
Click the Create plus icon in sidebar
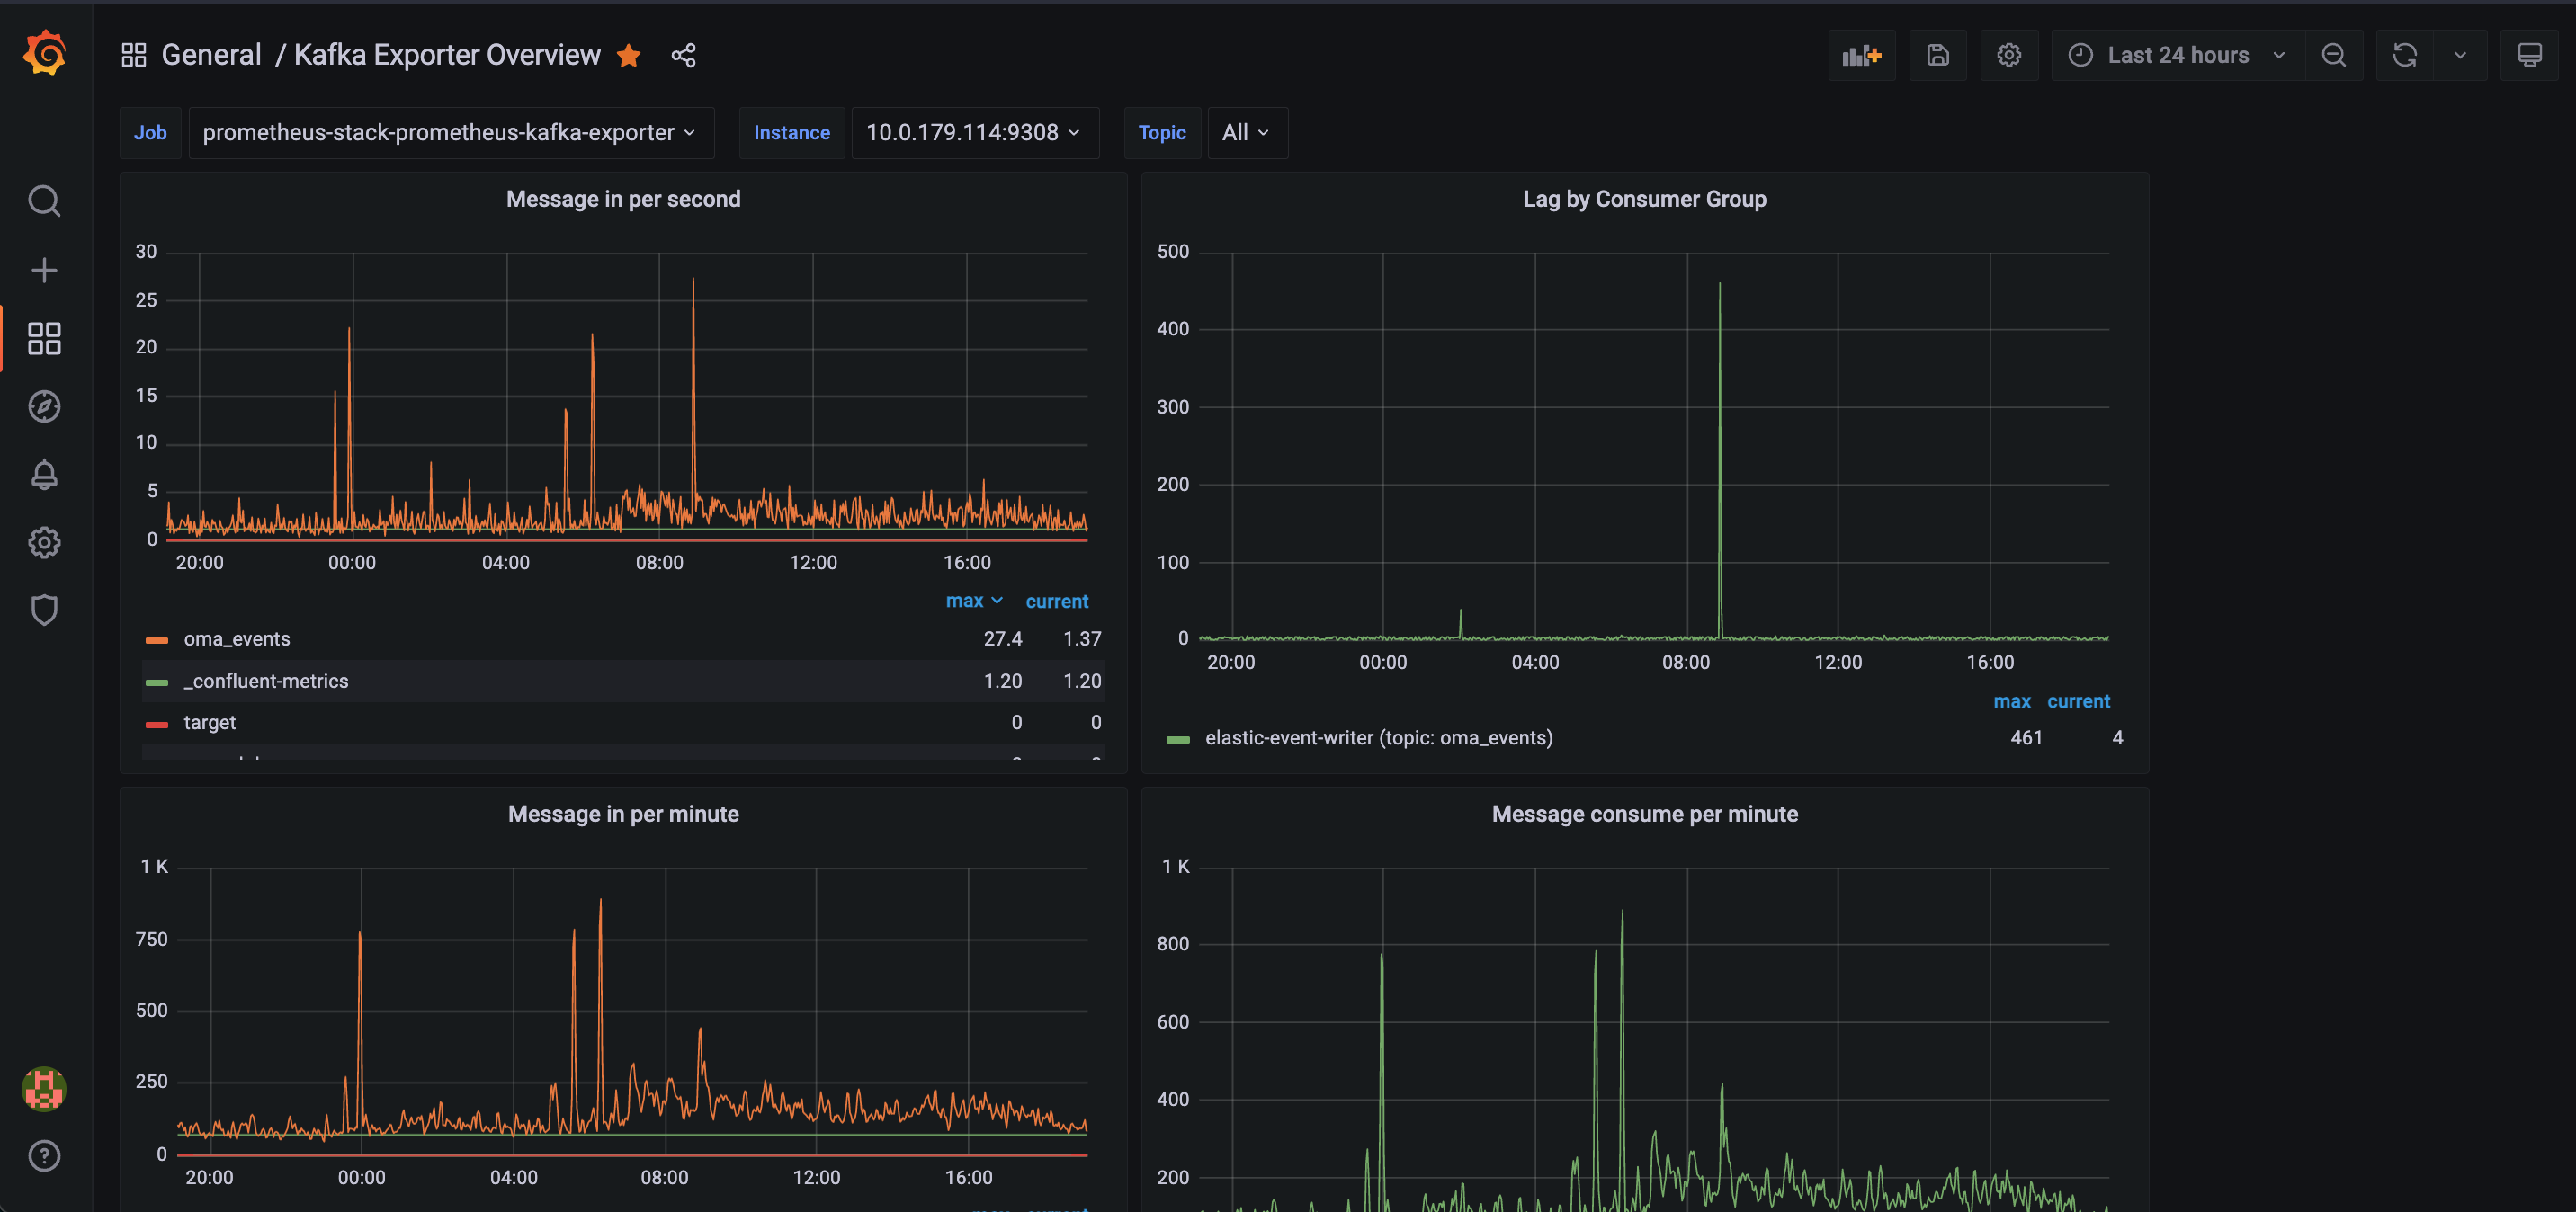tap(44, 270)
